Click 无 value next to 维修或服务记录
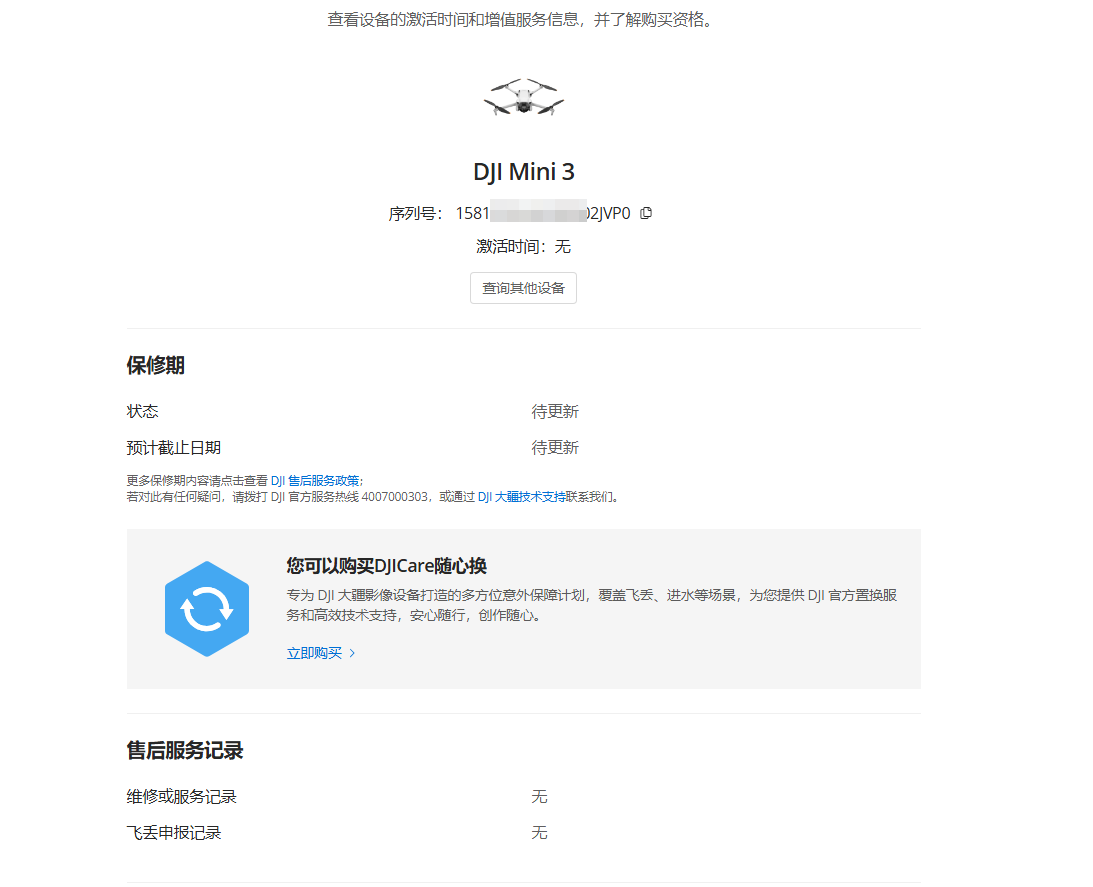 coord(540,796)
